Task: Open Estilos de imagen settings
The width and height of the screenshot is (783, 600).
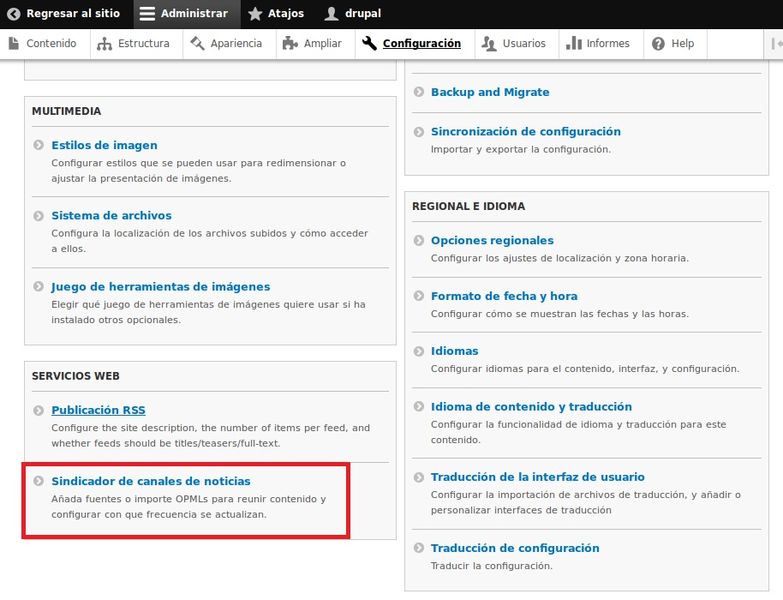Action: tap(104, 145)
